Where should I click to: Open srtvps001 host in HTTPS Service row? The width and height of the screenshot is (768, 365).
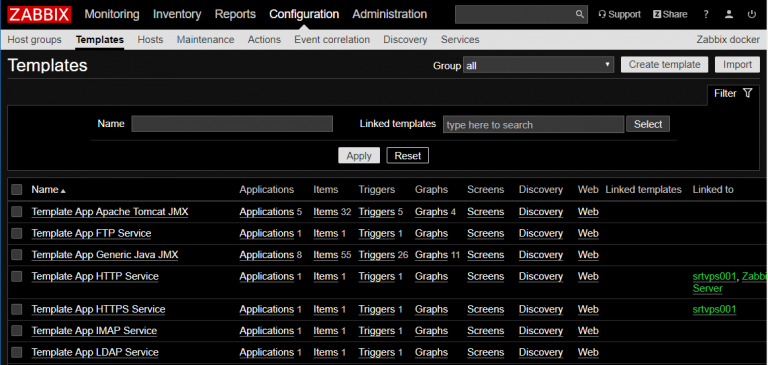tap(715, 309)
